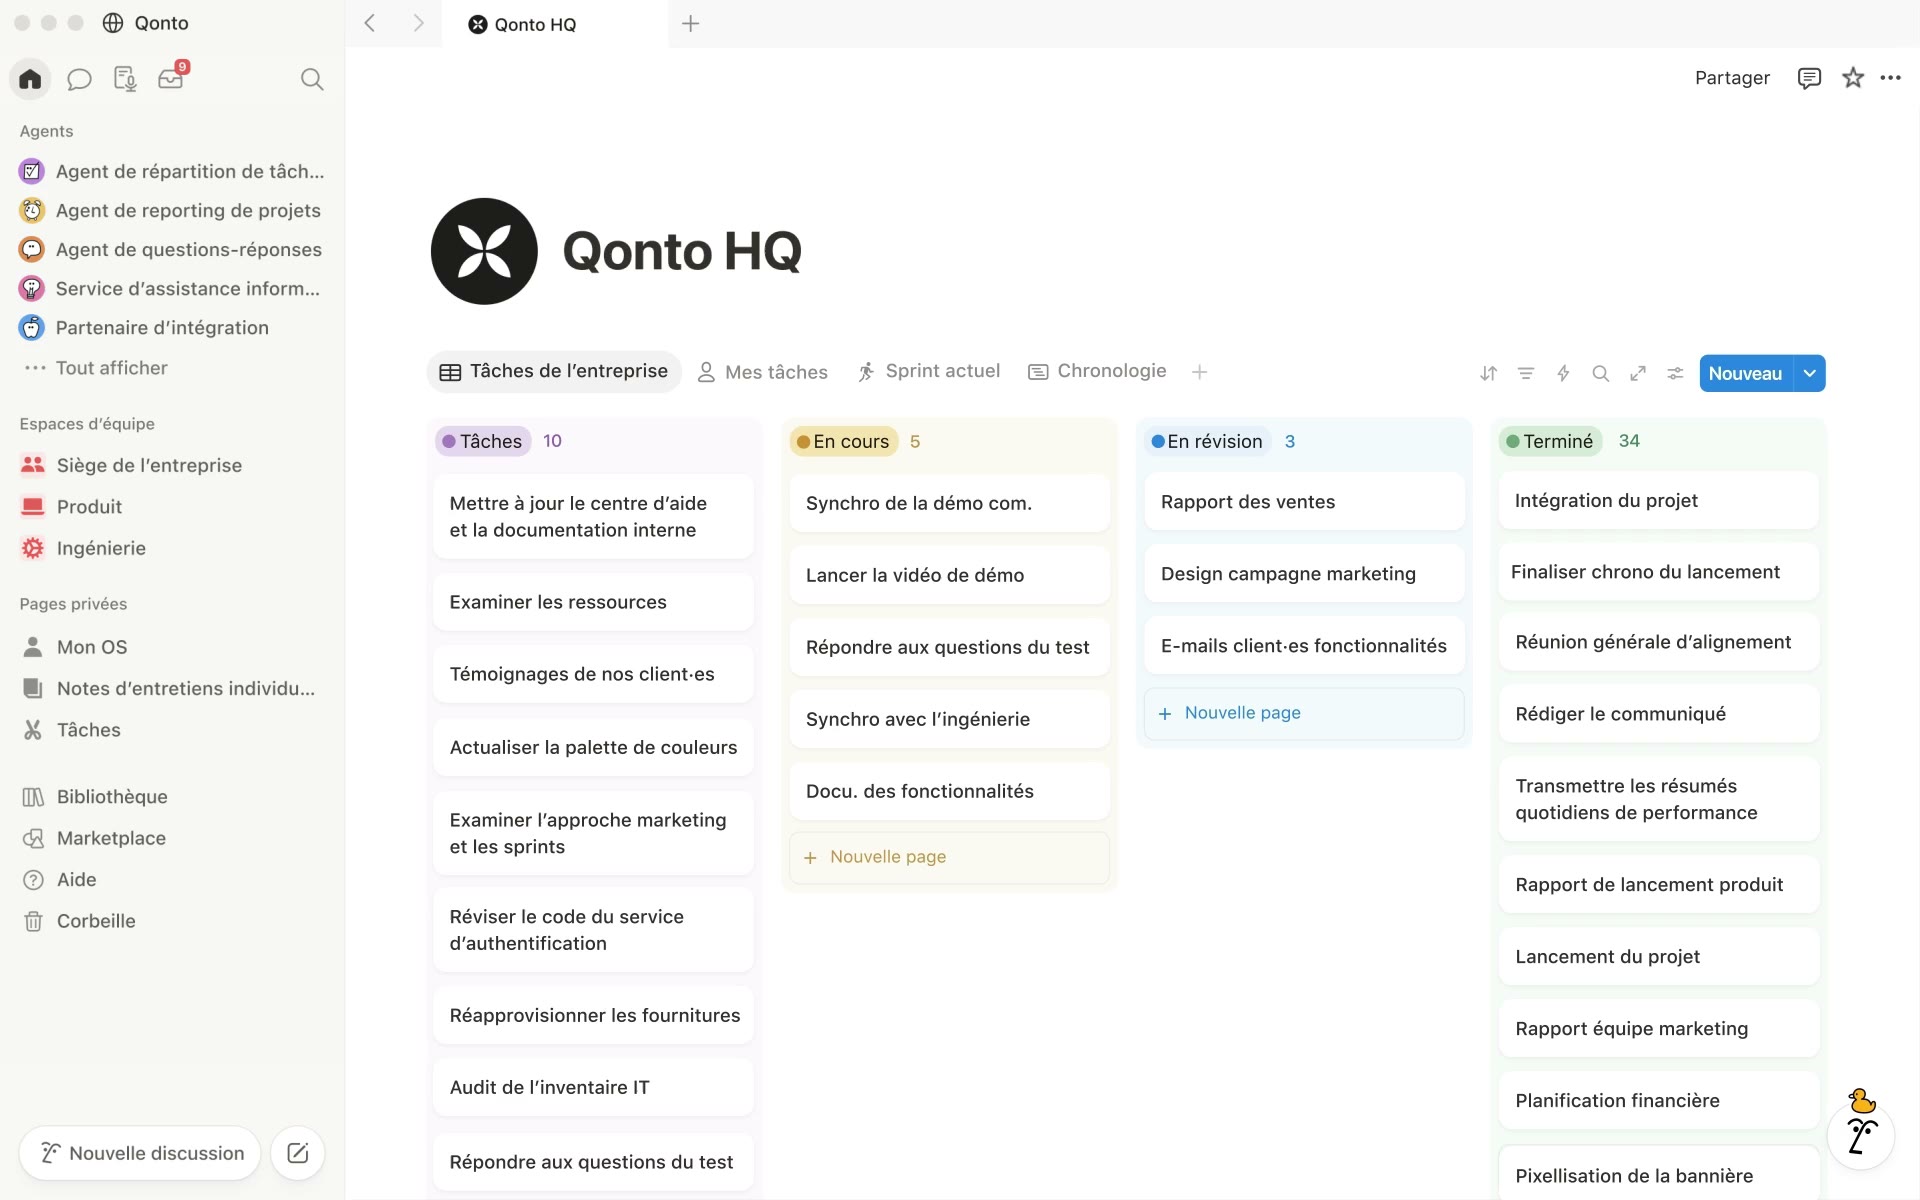Open a new tab with plus icon
The height and width of the screenshot is (1200, 1920).
[690, 23]
